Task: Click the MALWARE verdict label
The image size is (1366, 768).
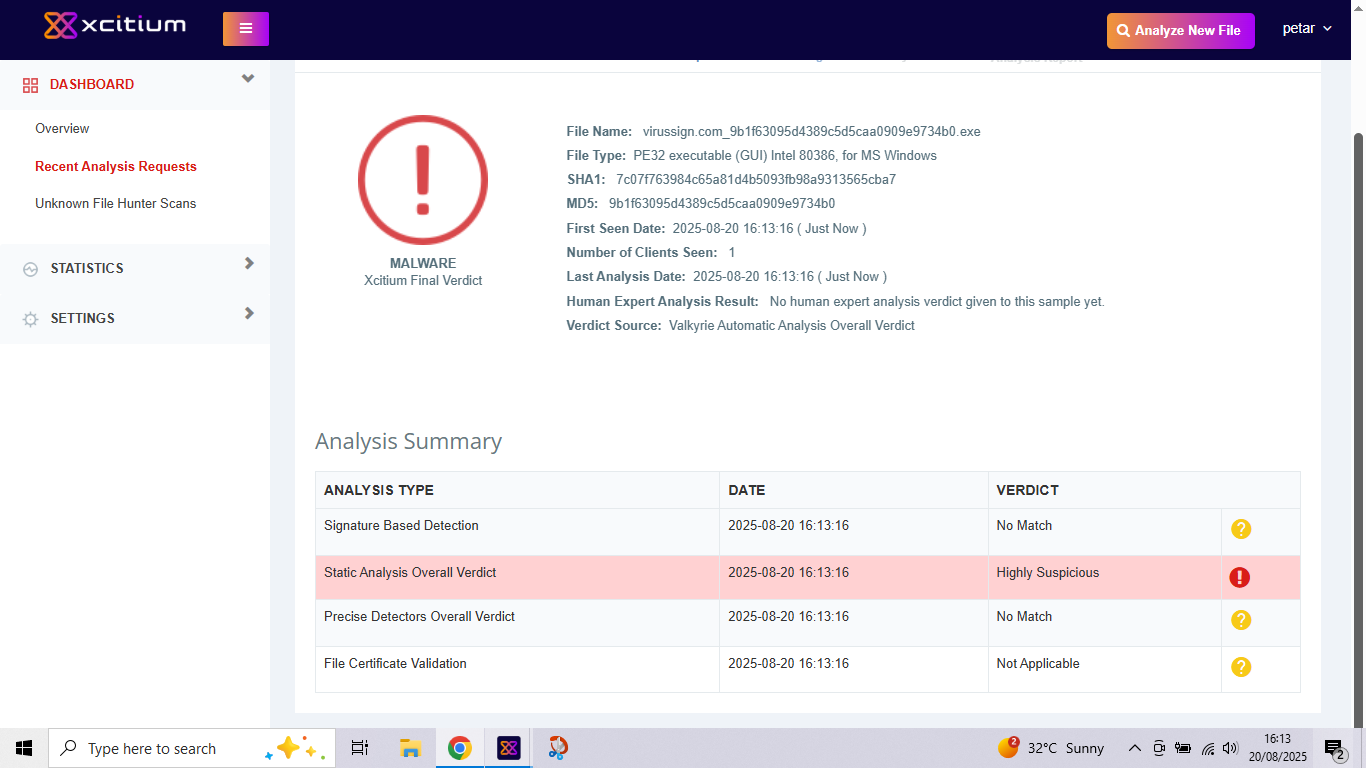Action: click(x=423, y=263)
